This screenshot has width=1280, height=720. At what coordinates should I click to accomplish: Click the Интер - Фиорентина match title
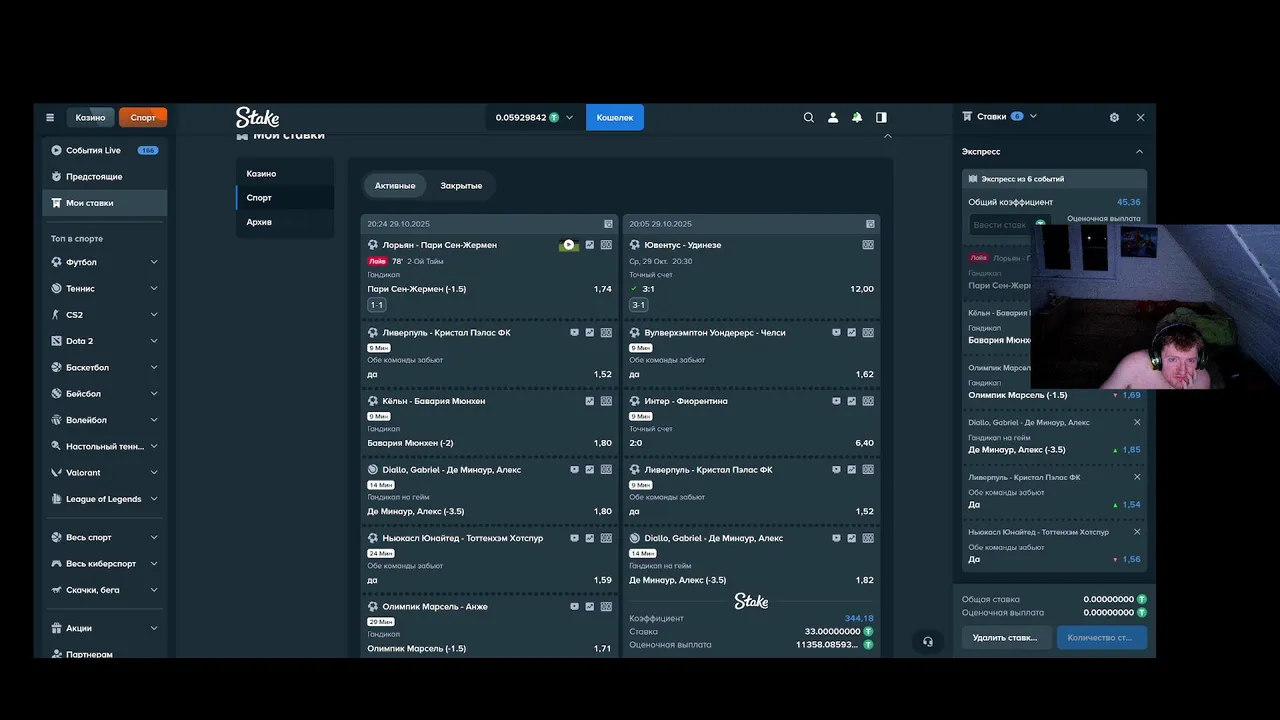(686, 401)
